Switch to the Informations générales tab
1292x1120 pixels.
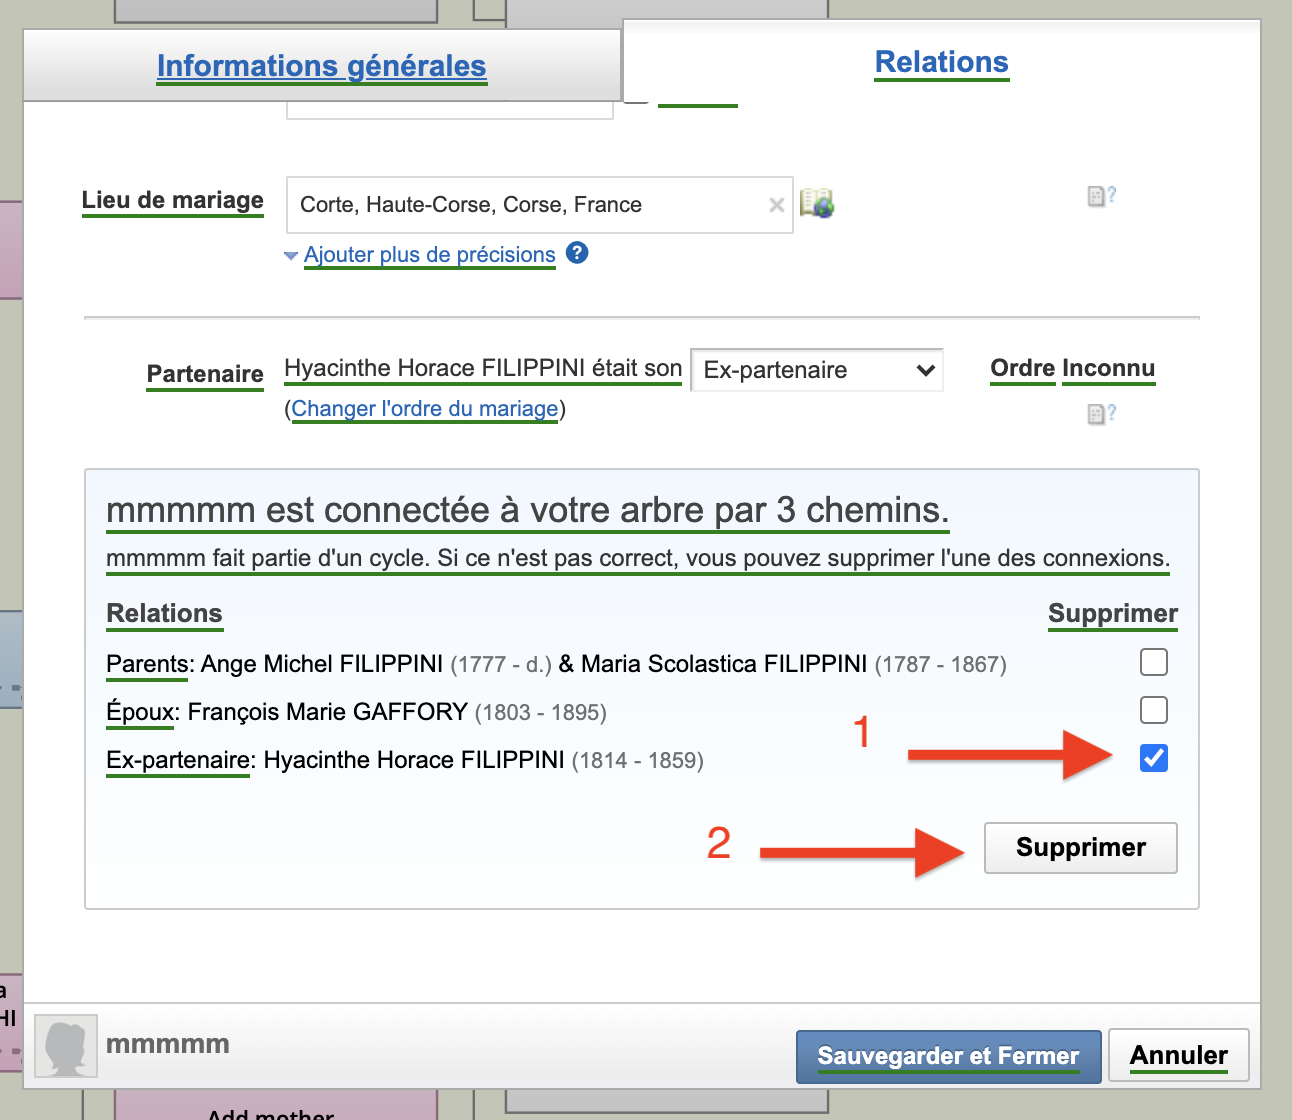point(321,66)
